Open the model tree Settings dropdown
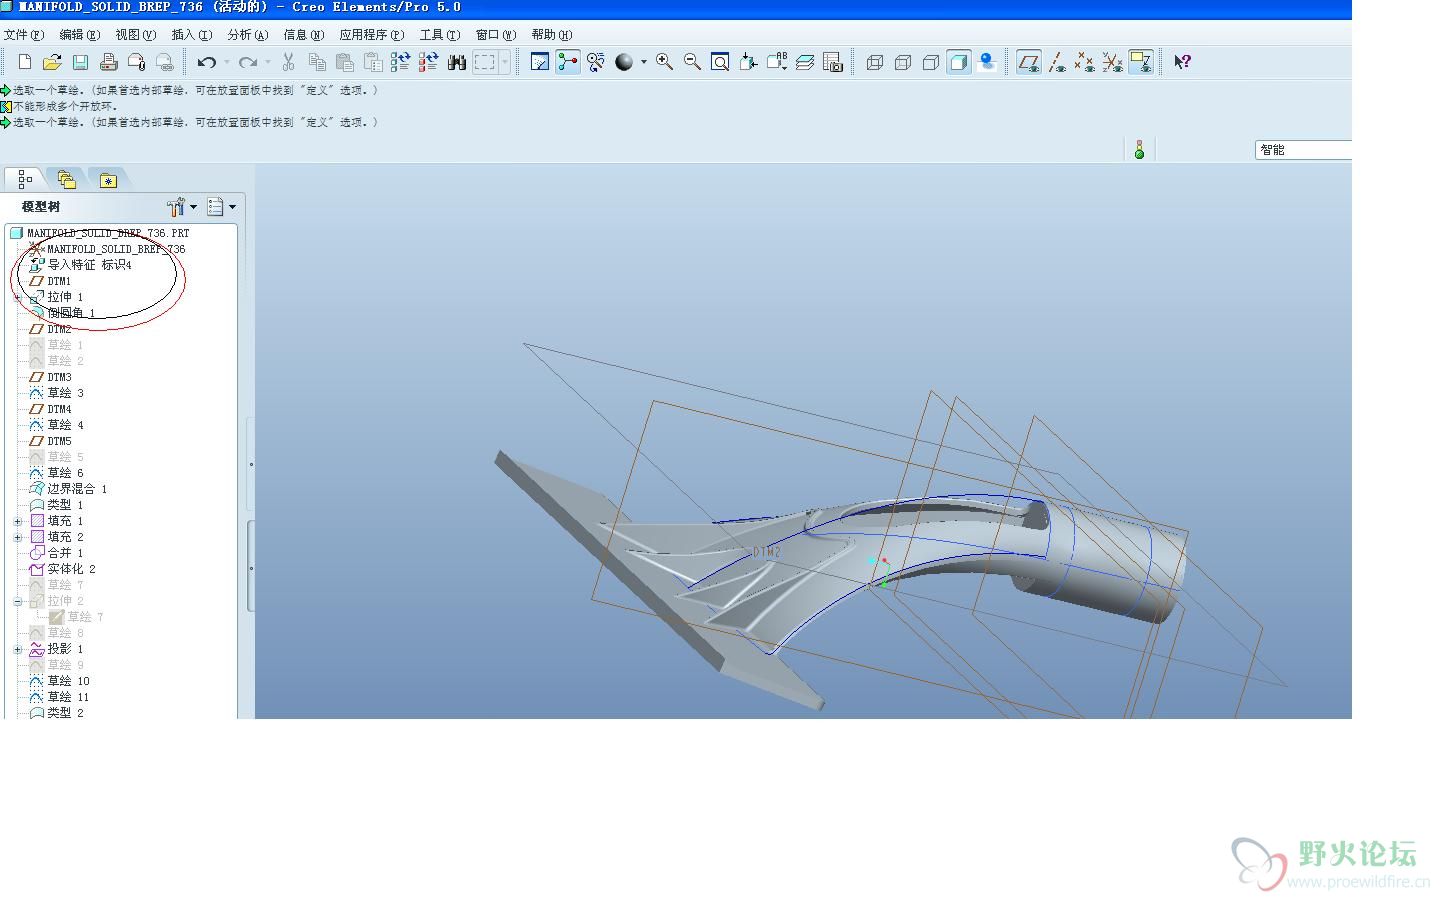This screenshot has width=1440, height=900. coord(182,207)
